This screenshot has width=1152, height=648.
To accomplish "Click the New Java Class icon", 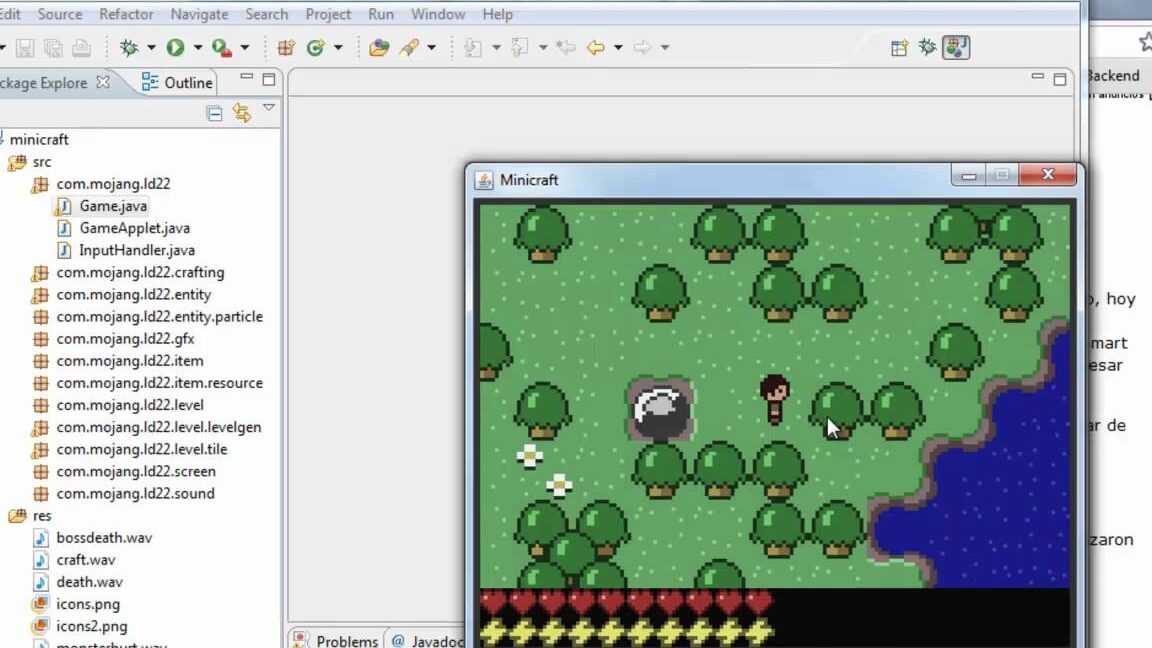I will (316, 47).
